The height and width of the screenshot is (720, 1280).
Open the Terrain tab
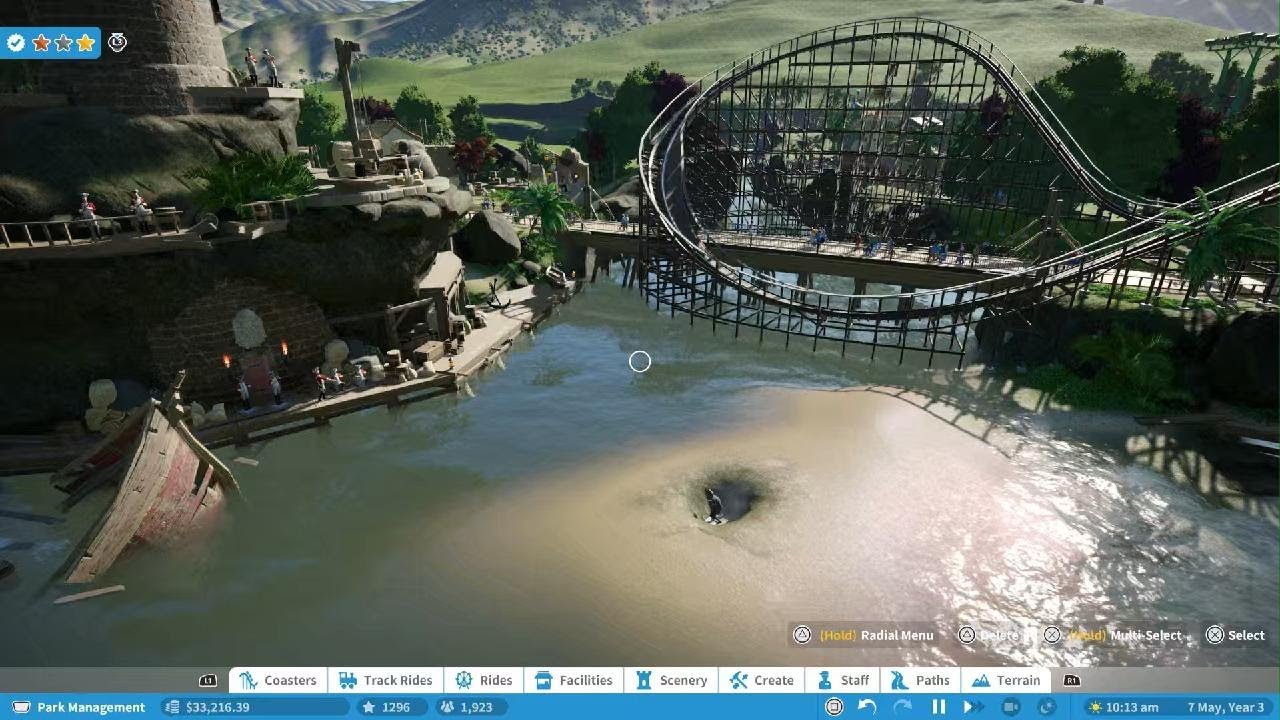coord(1006,680)
